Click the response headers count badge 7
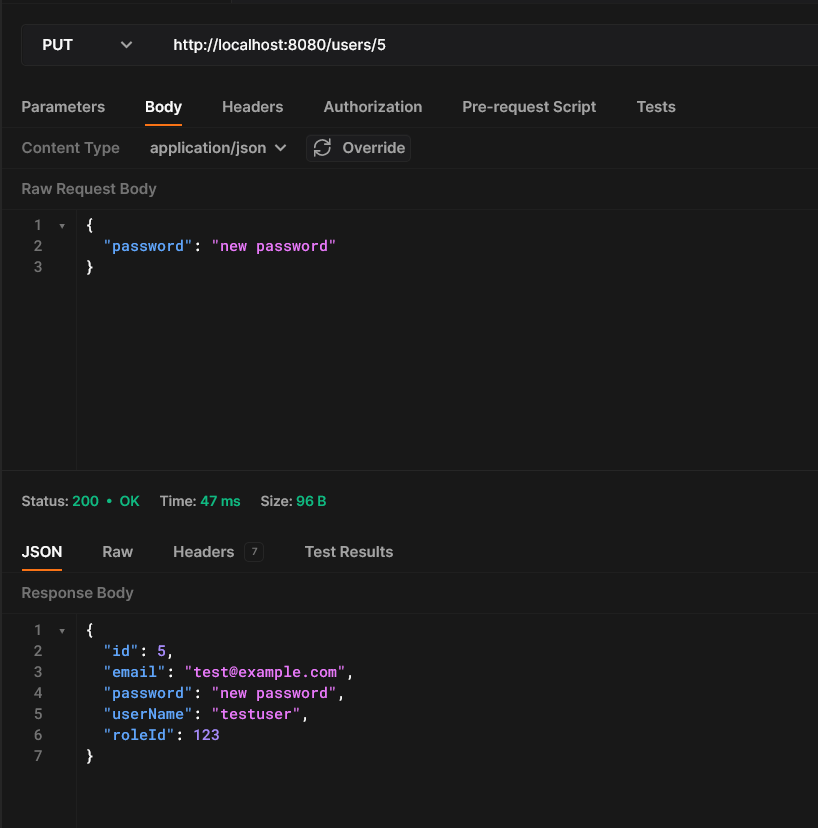818x828 pixels. point(254,552)
